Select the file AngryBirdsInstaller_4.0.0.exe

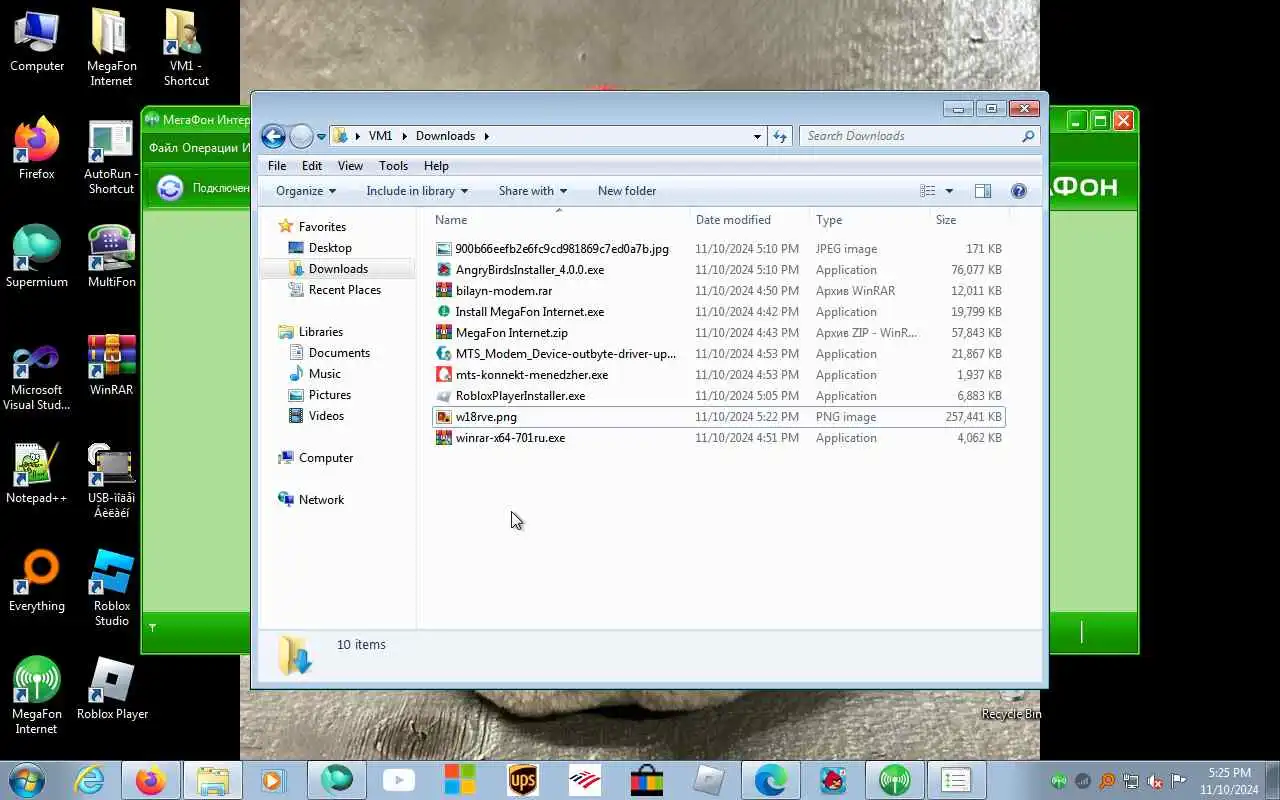click(530, 270)
